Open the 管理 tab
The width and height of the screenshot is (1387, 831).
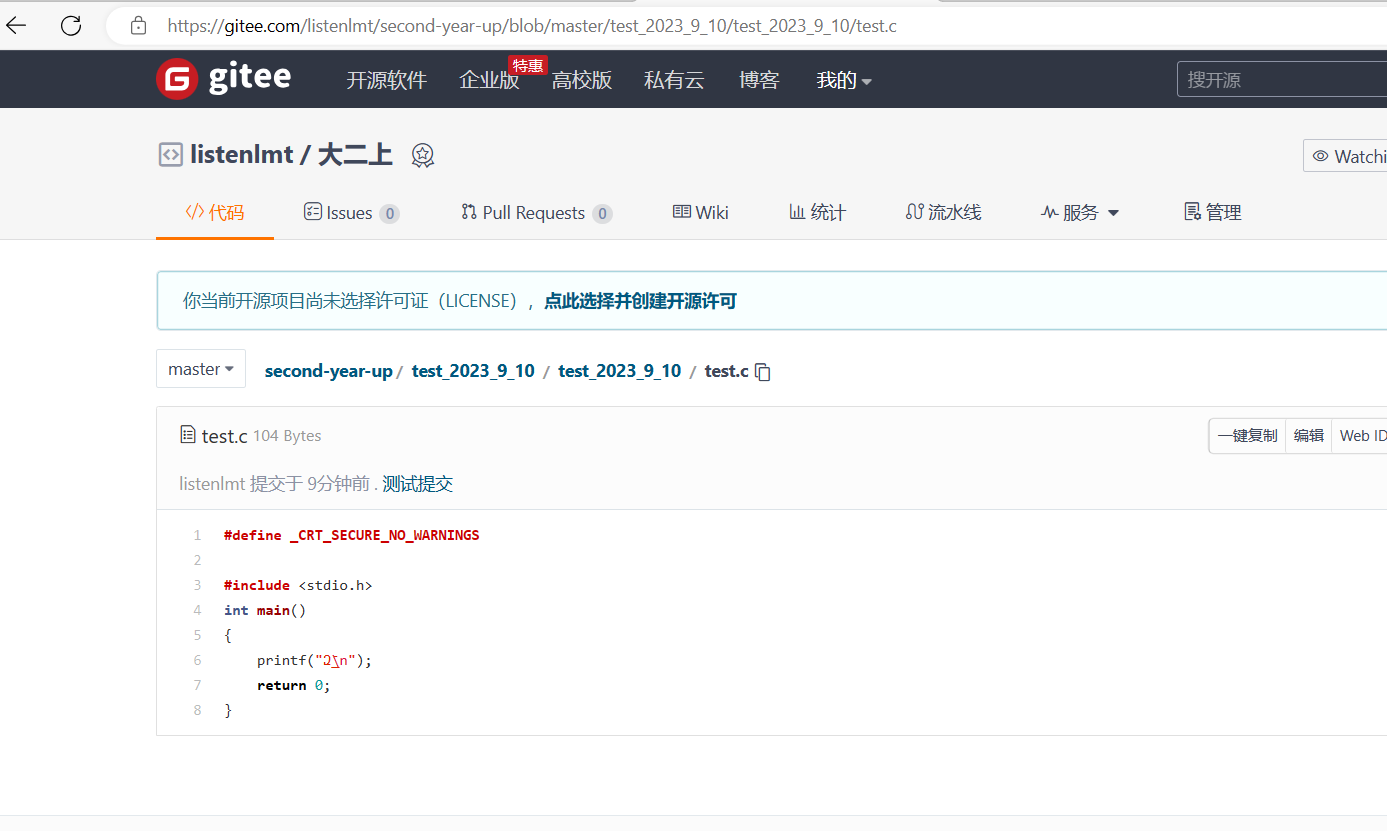[x=1213, y=212]
